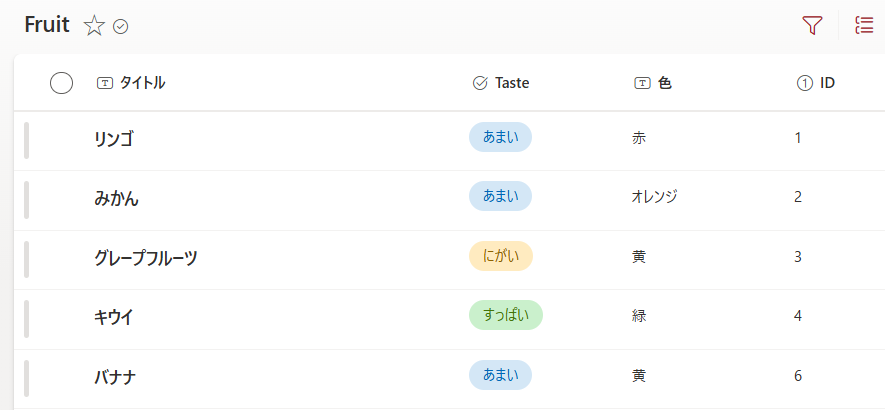885x410 pixels.
Task: Open the タイトル column header menu
Action: tap(142, 83)
